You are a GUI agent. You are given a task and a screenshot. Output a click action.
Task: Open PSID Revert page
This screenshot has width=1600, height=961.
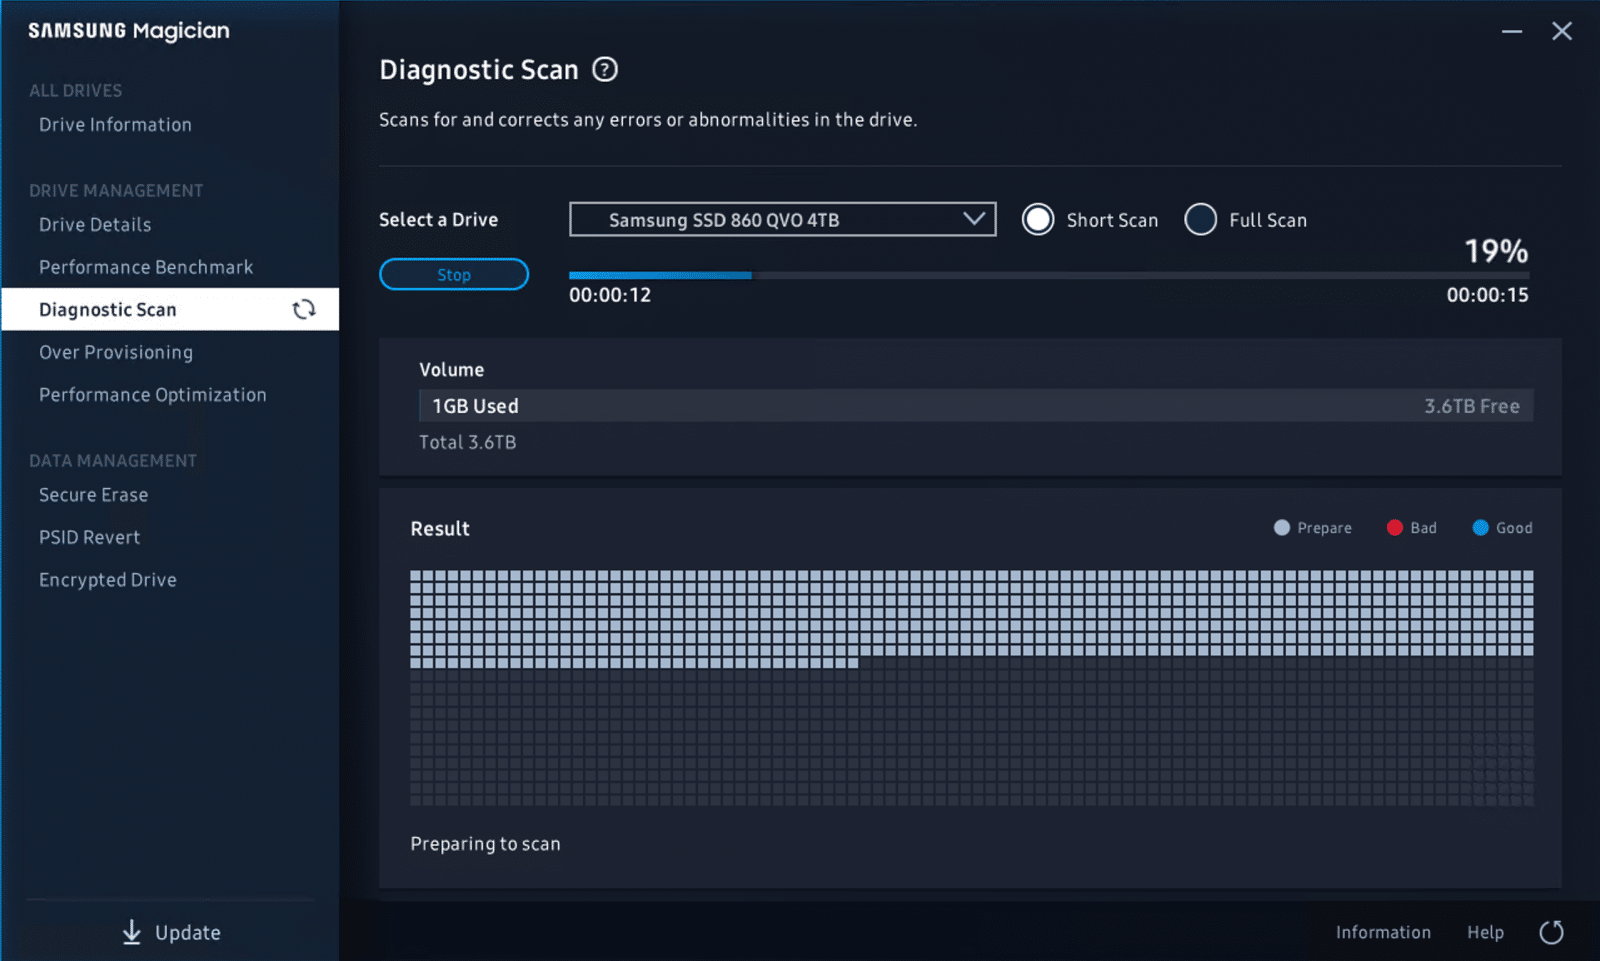(89, 537)
